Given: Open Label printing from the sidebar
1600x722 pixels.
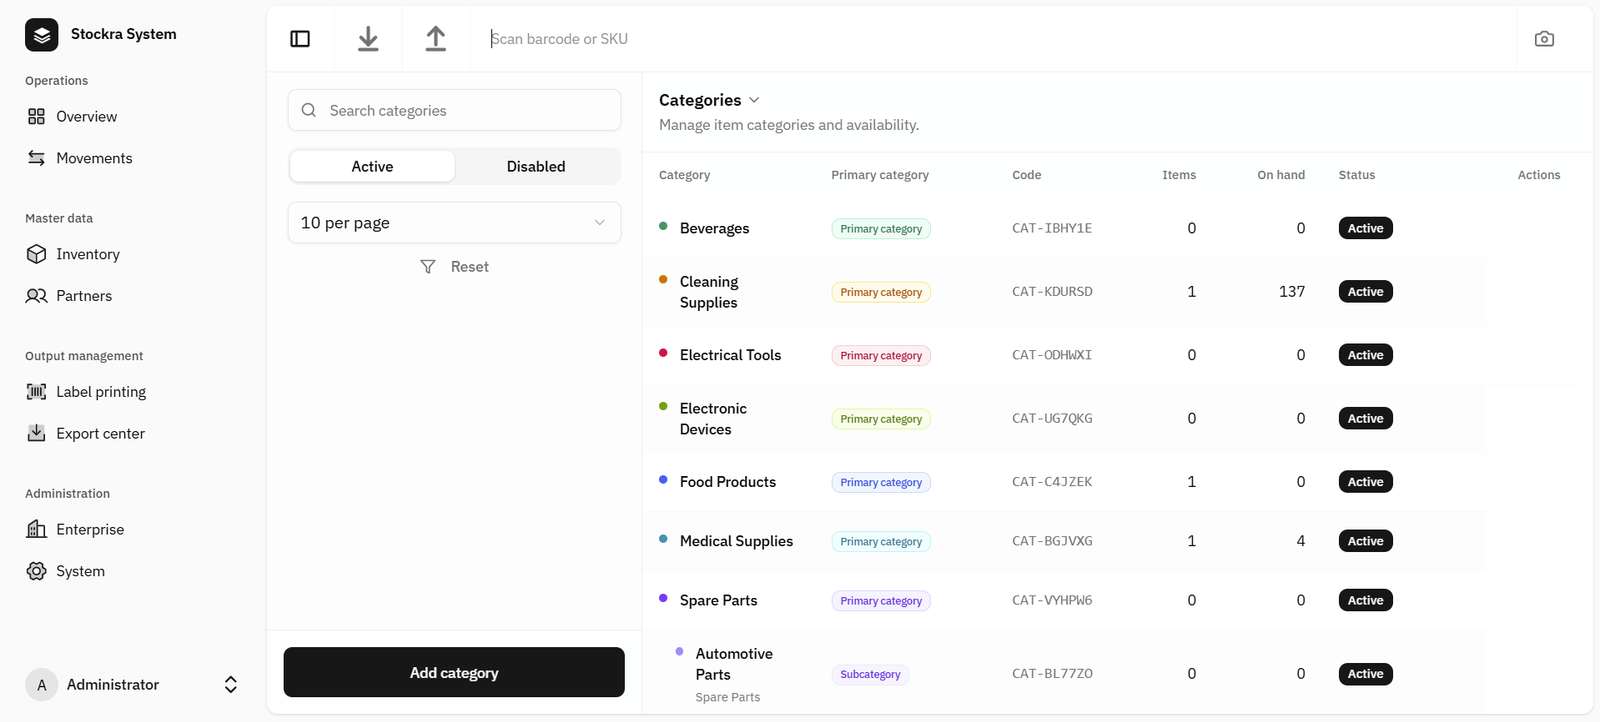Looking at the screenshot, I should [x=100, y=392].
